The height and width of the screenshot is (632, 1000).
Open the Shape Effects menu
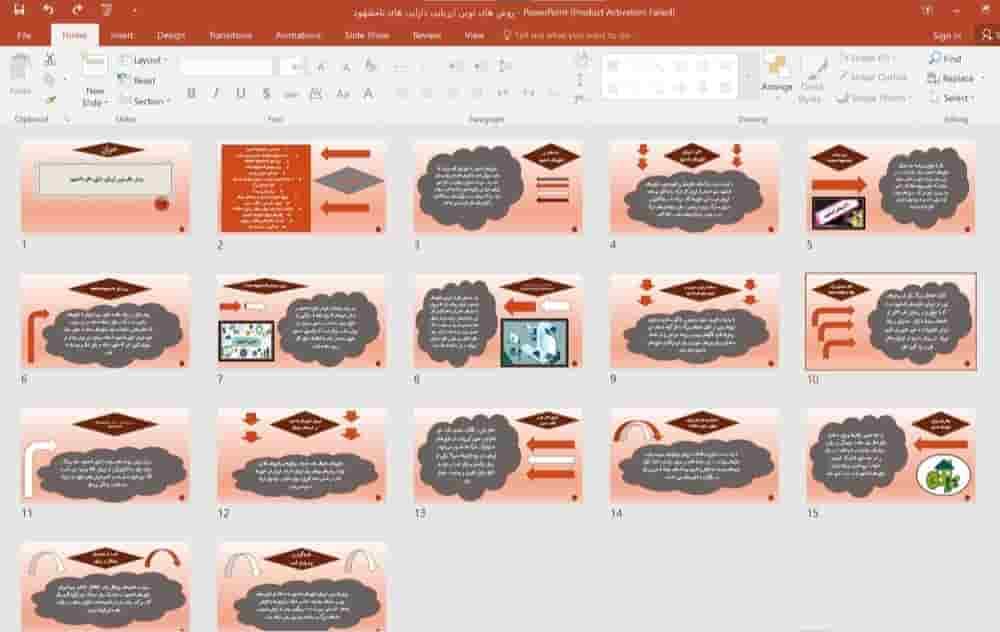click(x=875, y=98)
